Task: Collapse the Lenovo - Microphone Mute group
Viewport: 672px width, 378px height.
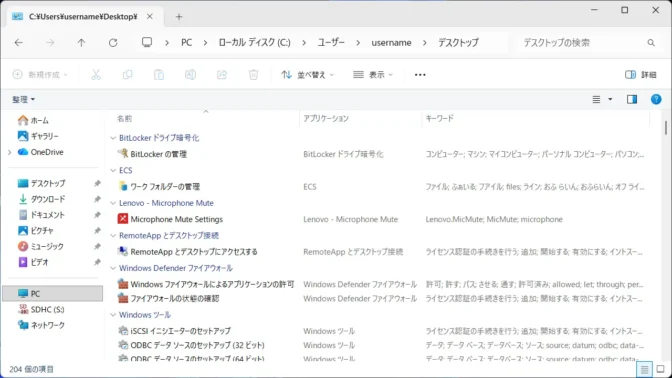Action: tap(113, 203)
